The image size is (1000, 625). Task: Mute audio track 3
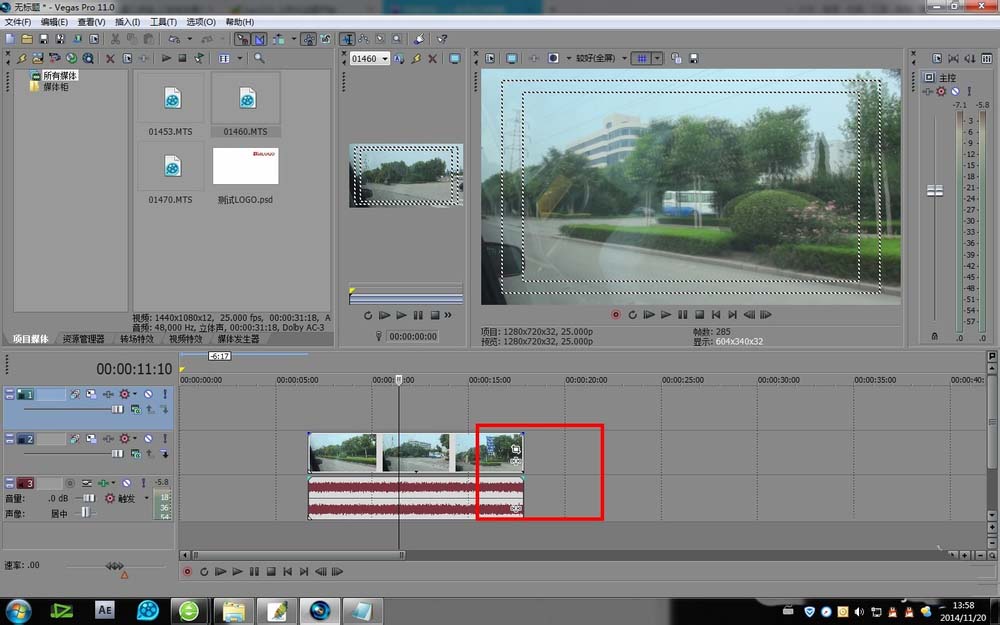click(126, 483)
